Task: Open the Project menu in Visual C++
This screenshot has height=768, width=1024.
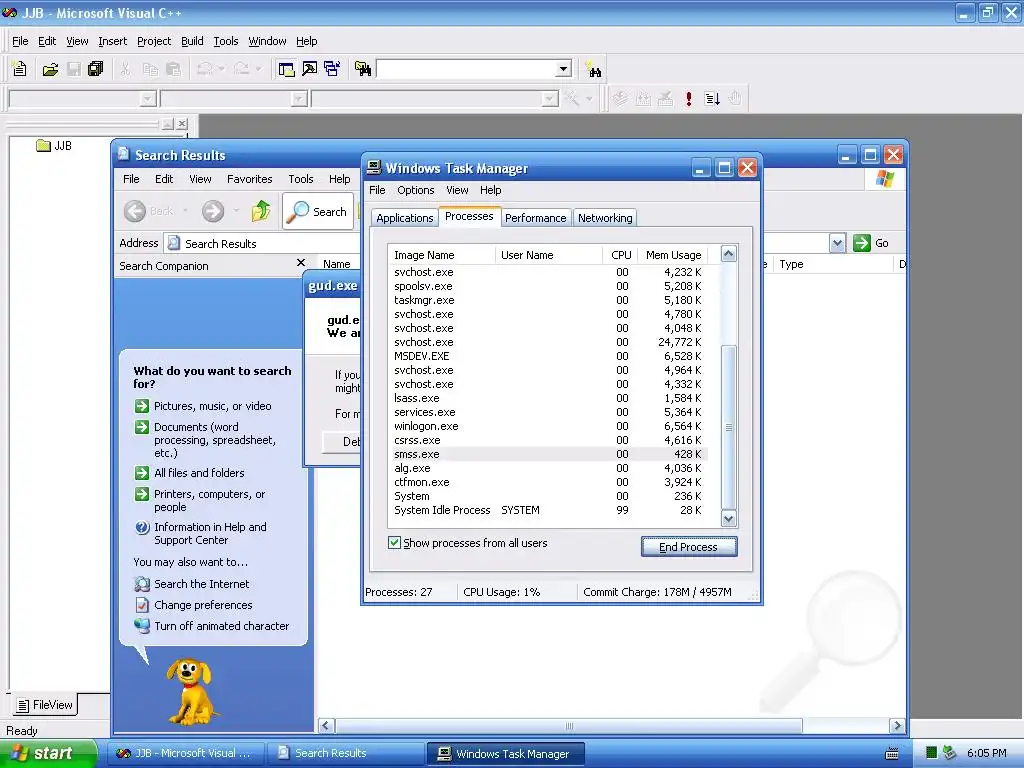Action: [x=154, y=41]
